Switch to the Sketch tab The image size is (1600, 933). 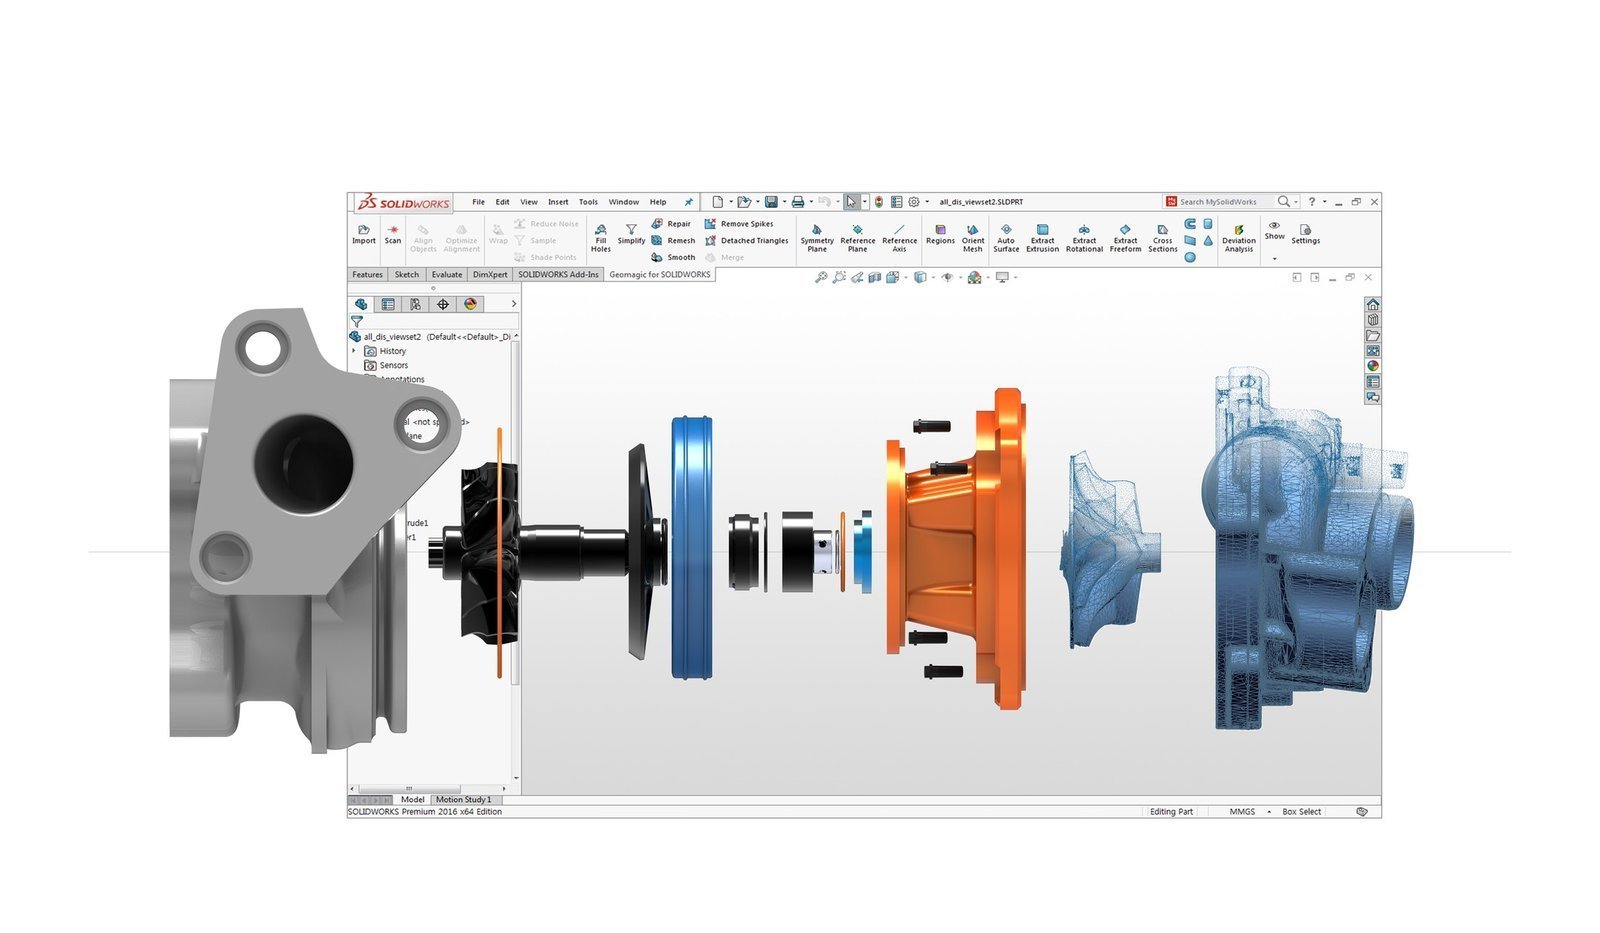point(407,274)
